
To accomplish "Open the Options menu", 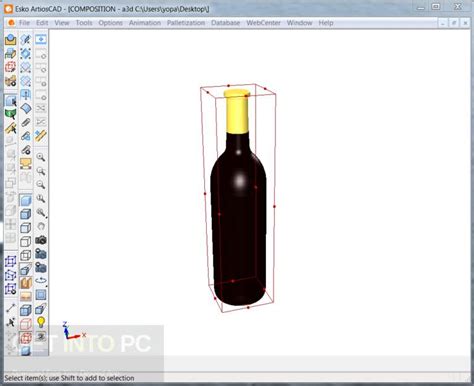I will [x=110, y=23].
